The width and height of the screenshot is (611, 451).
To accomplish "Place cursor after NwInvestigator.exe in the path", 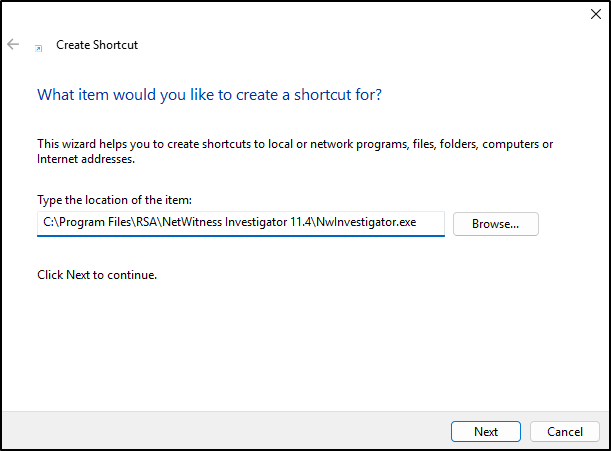I will (417, 222).
